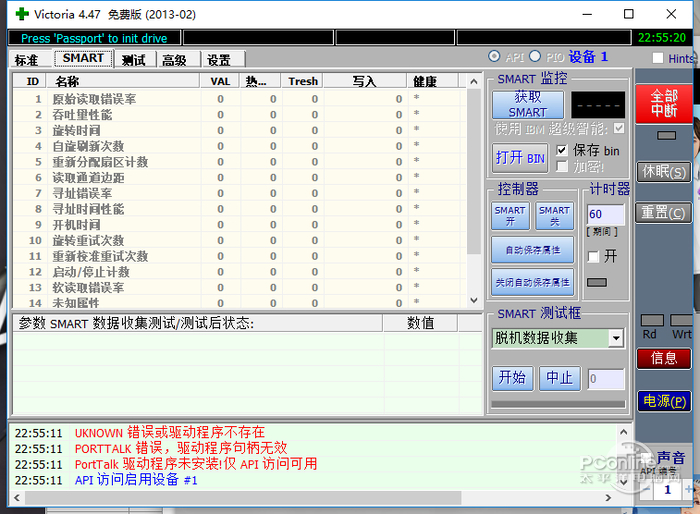The height and width of the screenshot is (514, 700).
Task: Select the 启动/停止计数 row
Action: [239, 272]
